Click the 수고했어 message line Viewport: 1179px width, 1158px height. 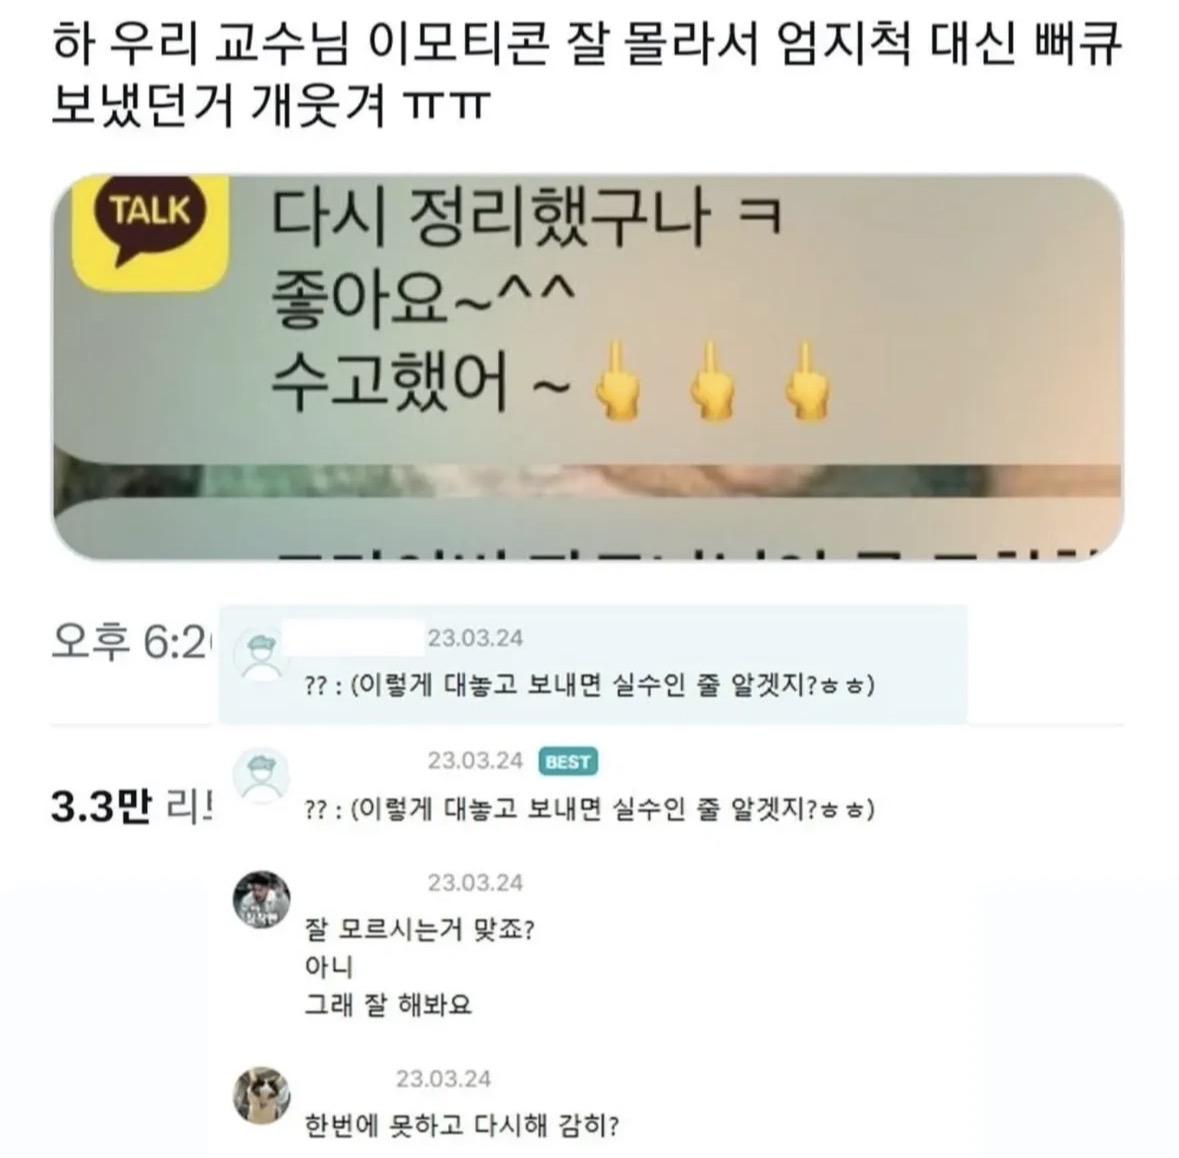coord(550,380)
